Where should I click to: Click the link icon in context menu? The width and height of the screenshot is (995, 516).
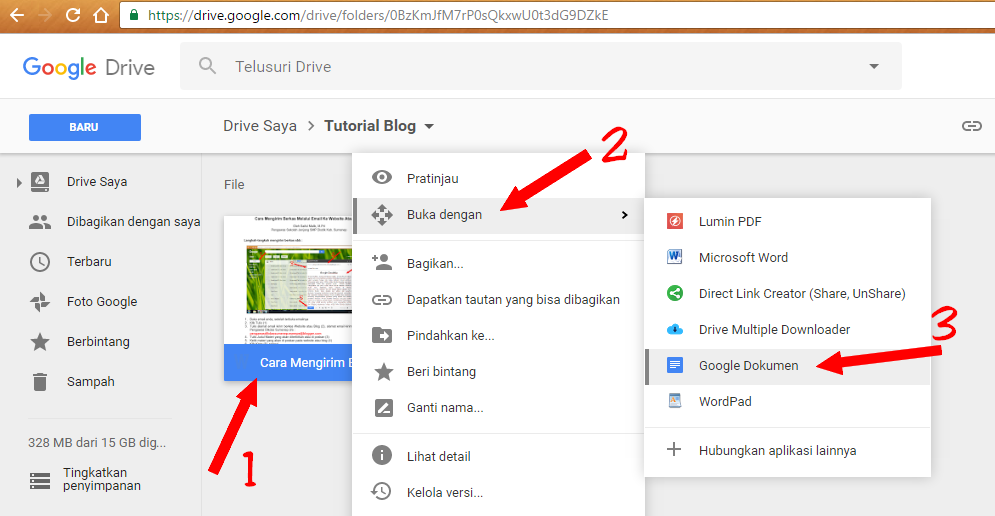pyautogui.click(x=382, y=300)
